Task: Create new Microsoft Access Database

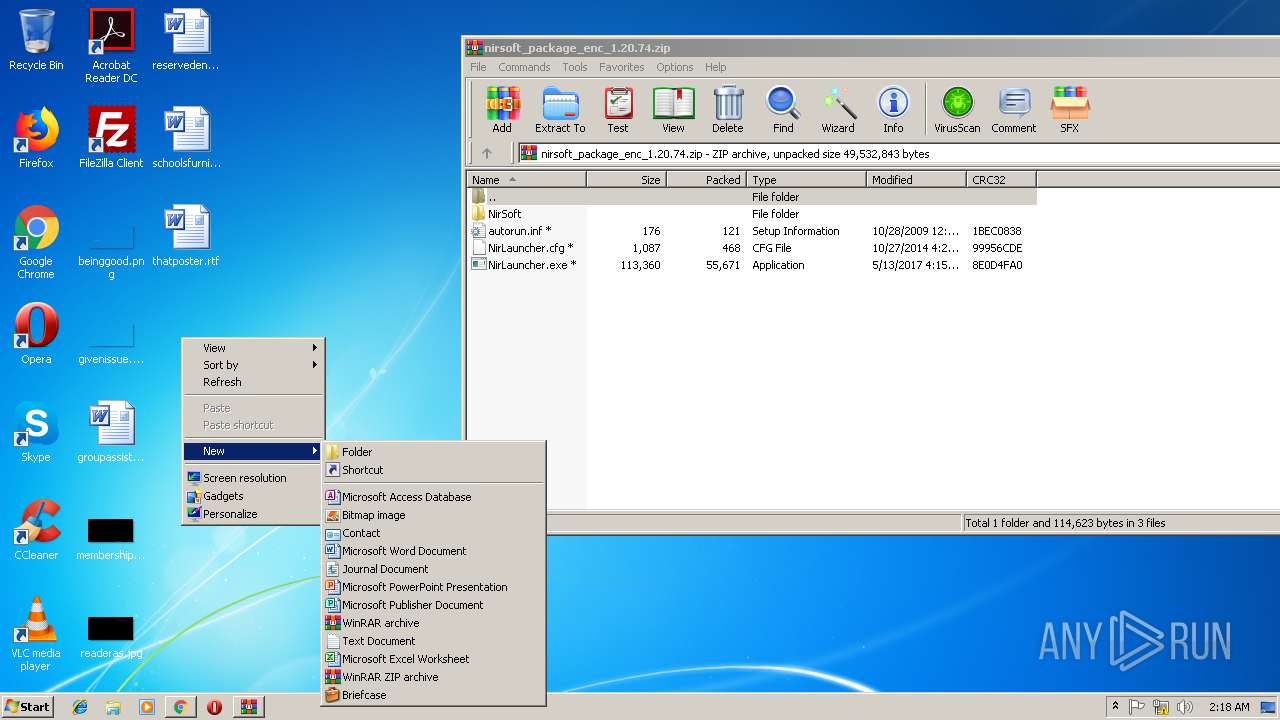Action: point(433,497)
